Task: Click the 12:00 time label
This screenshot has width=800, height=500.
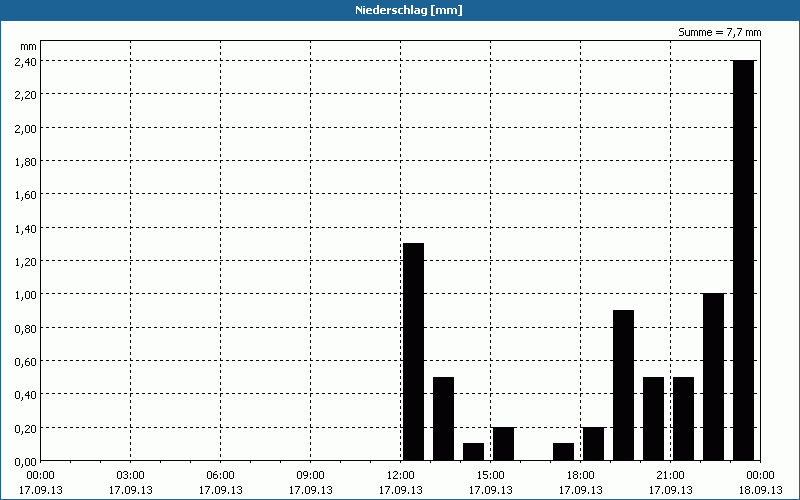Action: click(401, 475)
